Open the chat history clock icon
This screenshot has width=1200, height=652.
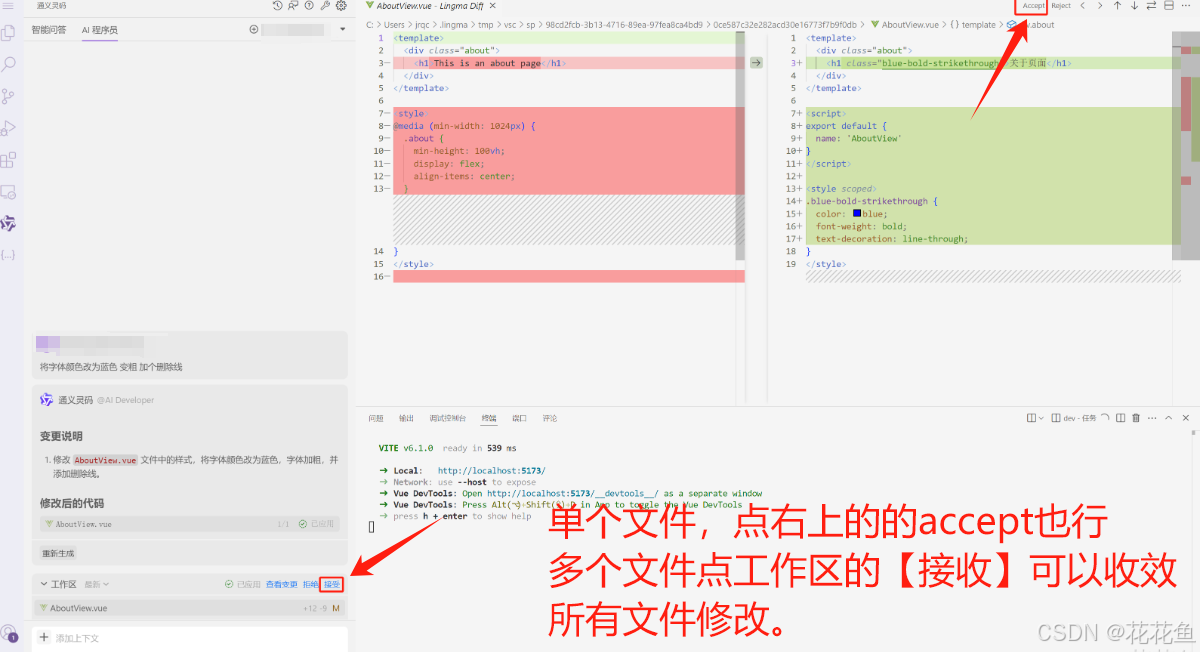click(x=278, y=6)
